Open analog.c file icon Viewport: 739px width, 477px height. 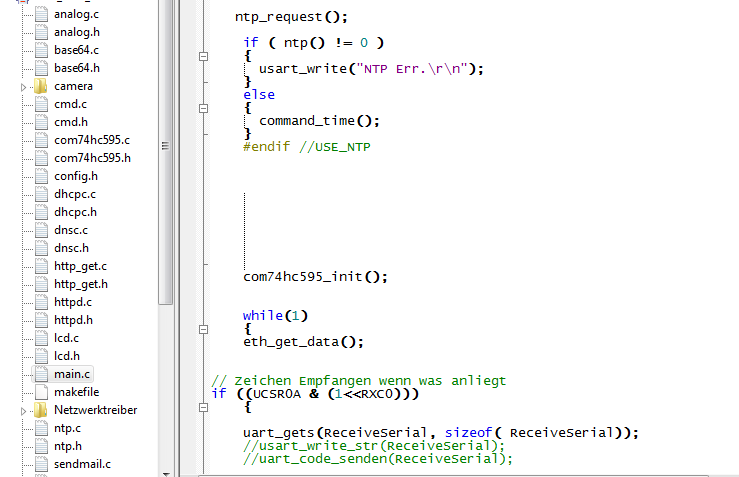41,15
